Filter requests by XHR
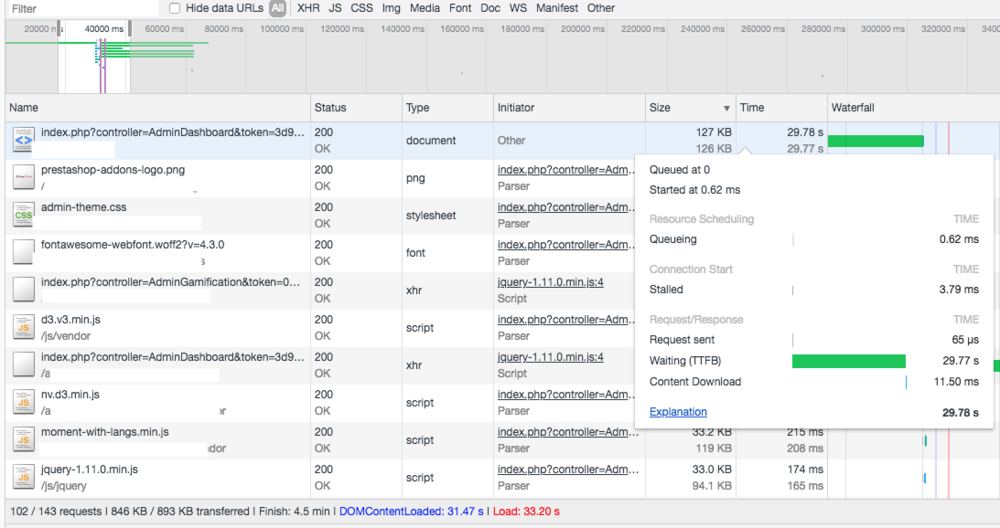This screenshot has width=1000, height=528. tap(309, 8)
